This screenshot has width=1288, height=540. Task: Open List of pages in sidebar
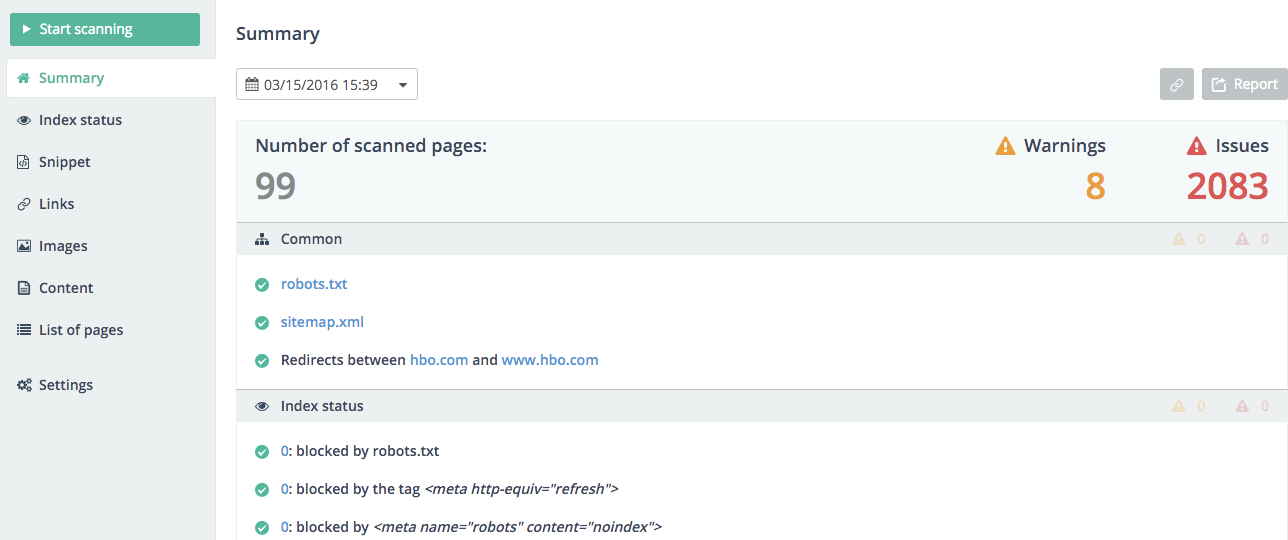pos(81,330)
